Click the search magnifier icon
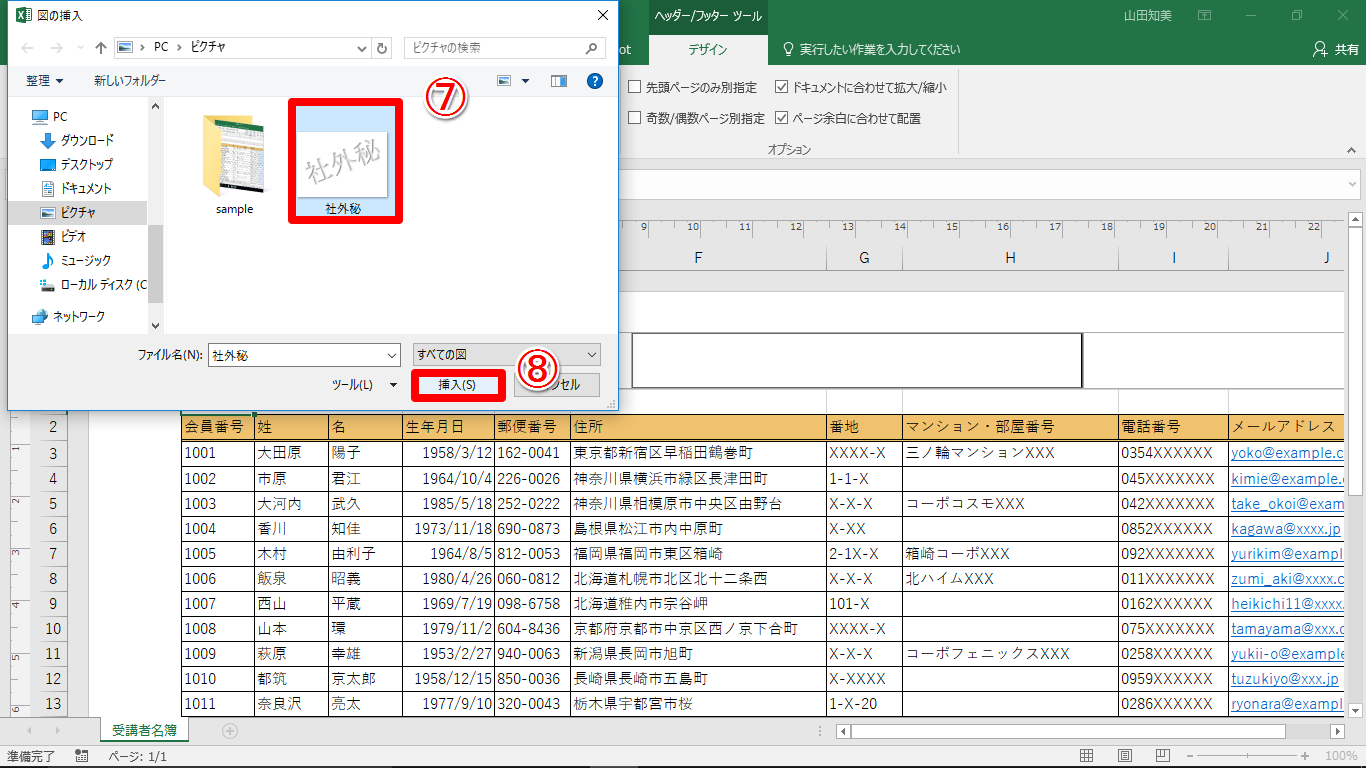The width and height of the screenshot is (1366, 768). [593, 48]
